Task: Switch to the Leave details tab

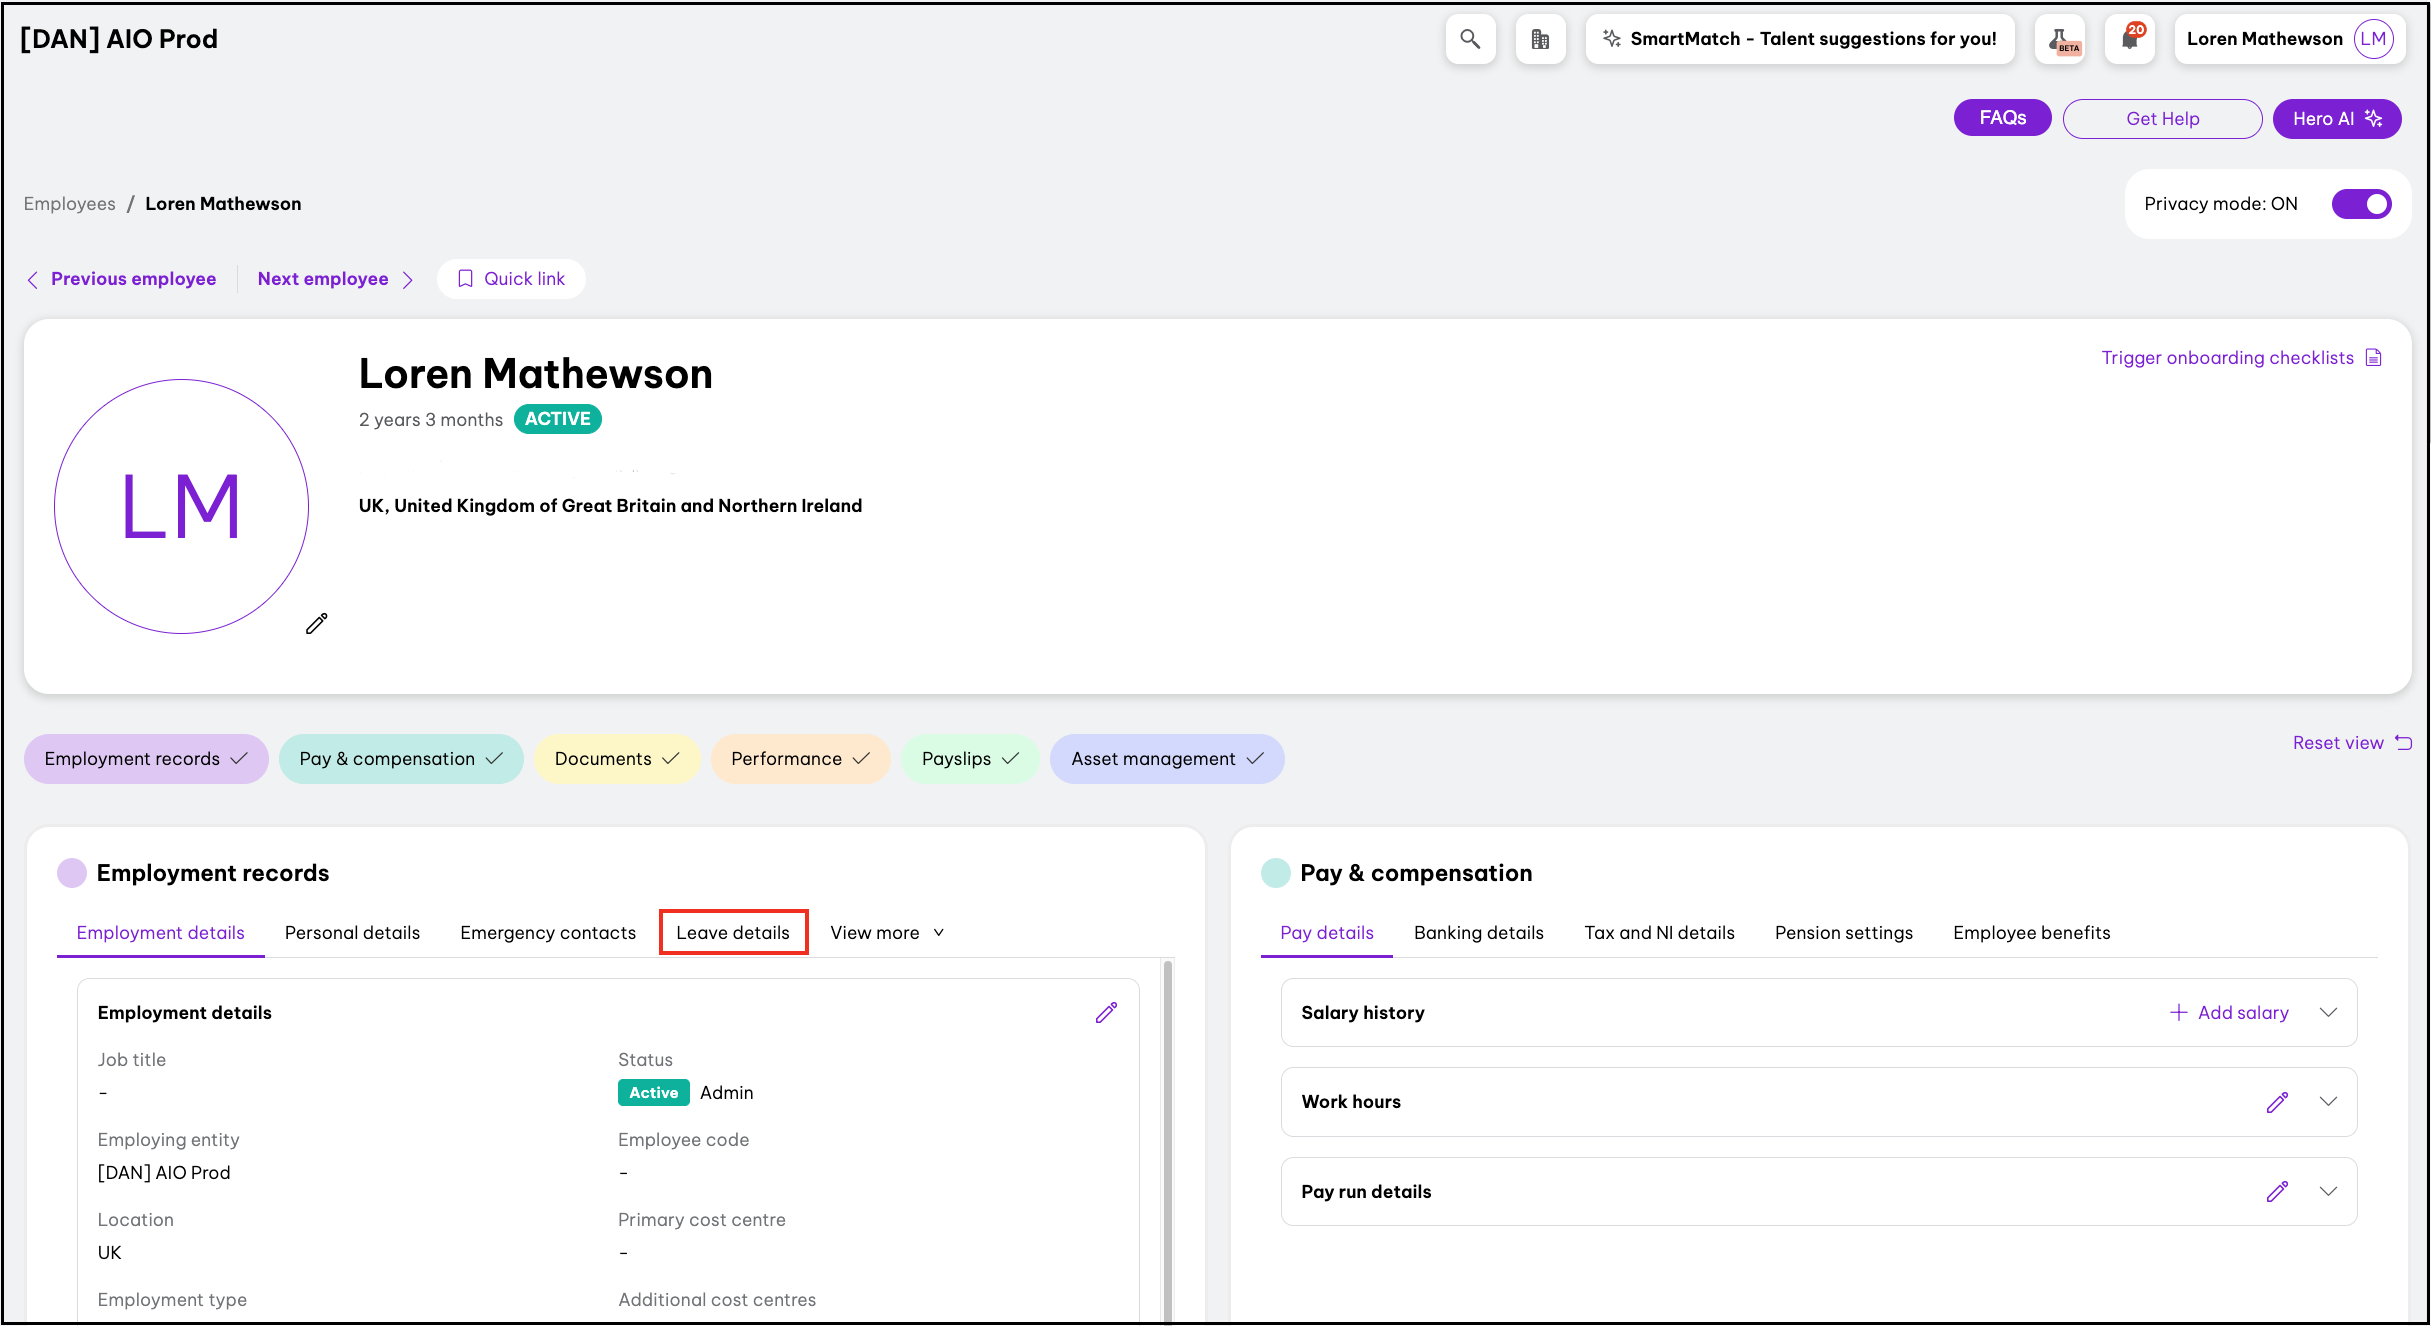Action: pyautogui.click(x=733, y=933)
